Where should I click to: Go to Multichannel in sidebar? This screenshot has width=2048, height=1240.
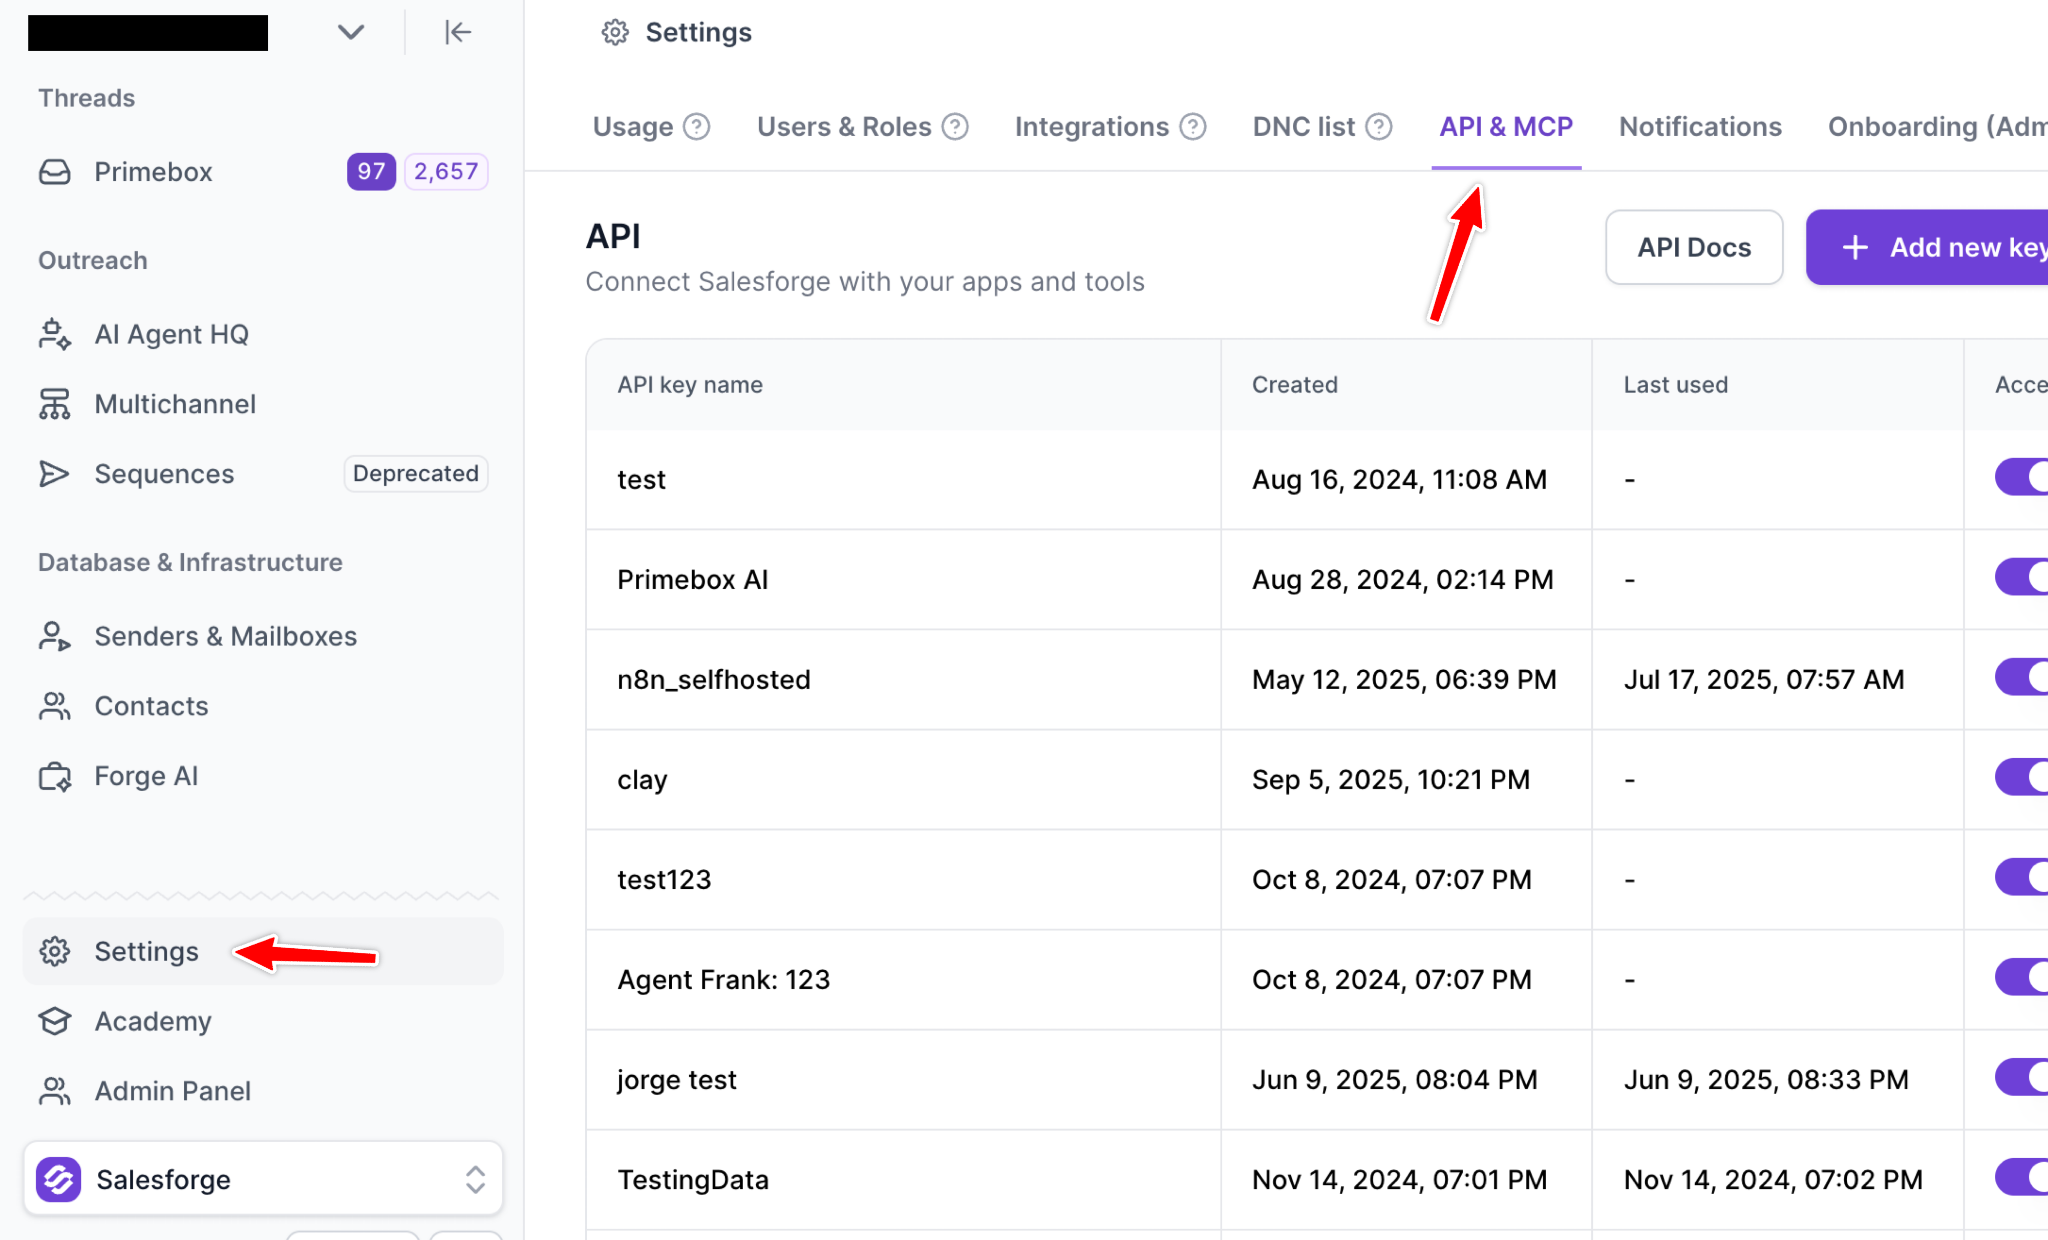pos(175,404)
